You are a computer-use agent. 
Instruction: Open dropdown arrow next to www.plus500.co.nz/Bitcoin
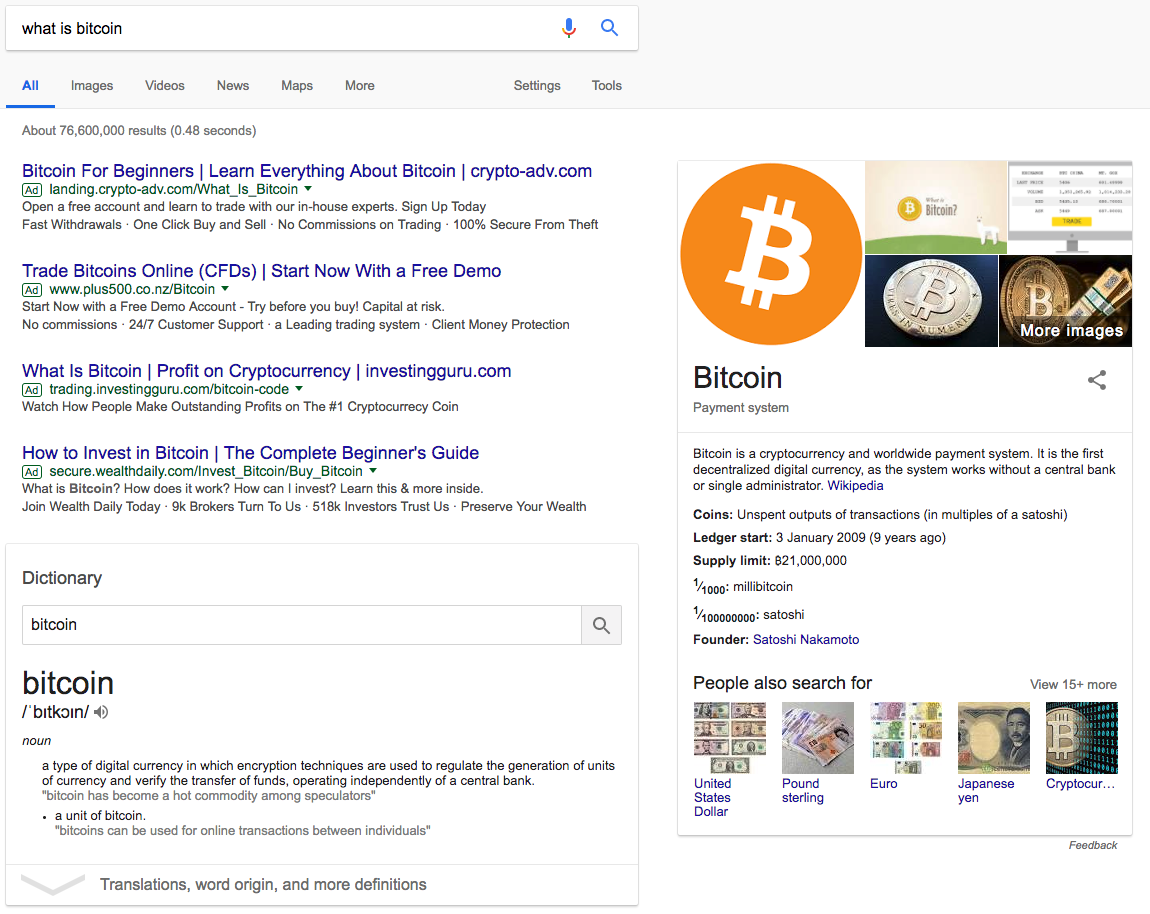[x=225, y=288]
